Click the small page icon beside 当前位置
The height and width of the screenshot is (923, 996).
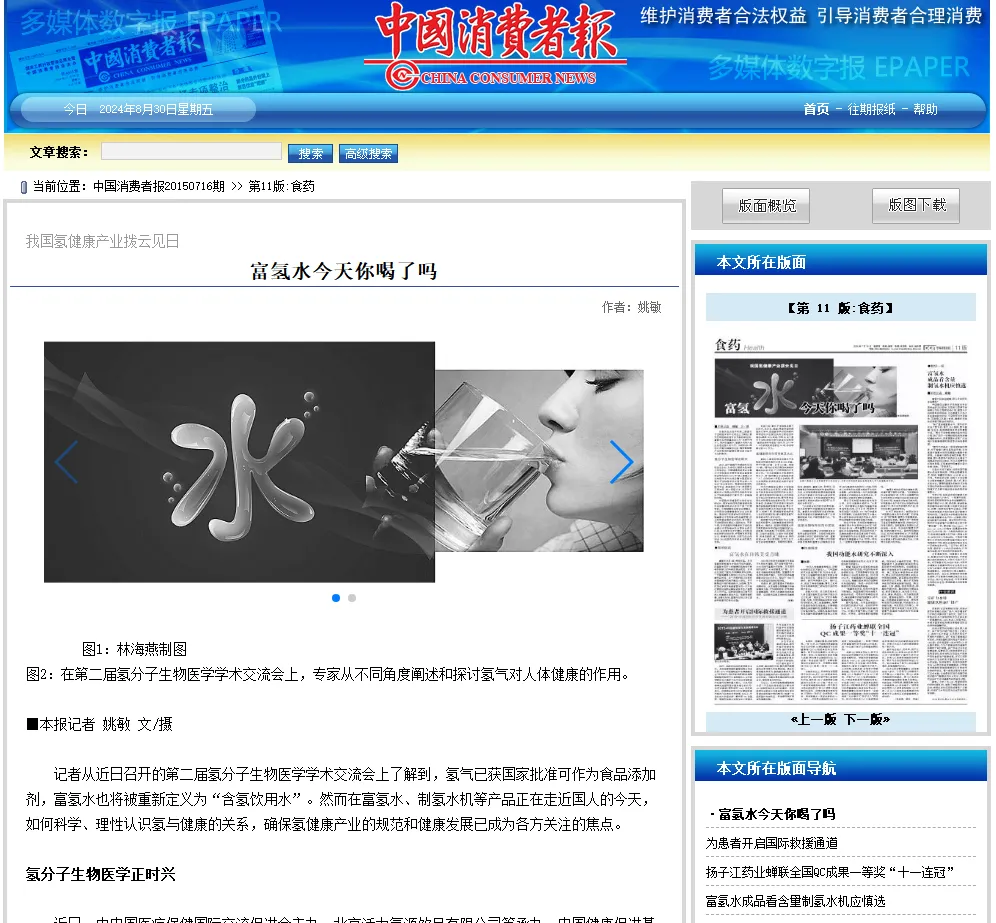[x=23, y=187]
